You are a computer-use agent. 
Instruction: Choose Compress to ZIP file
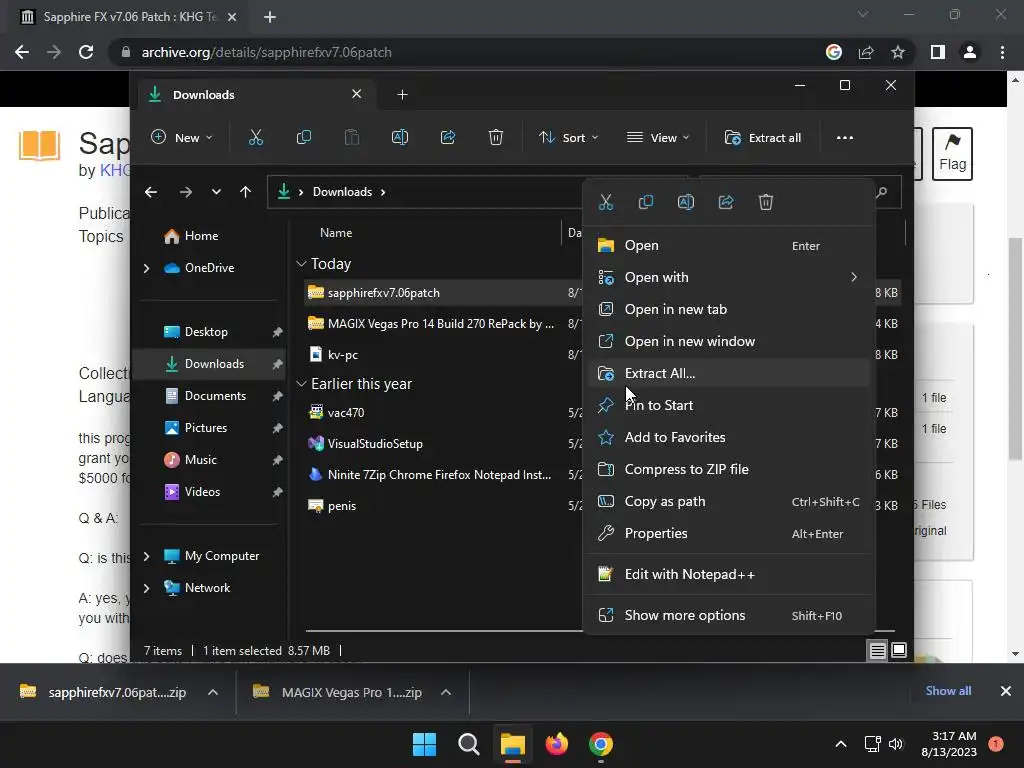[728, 470]
